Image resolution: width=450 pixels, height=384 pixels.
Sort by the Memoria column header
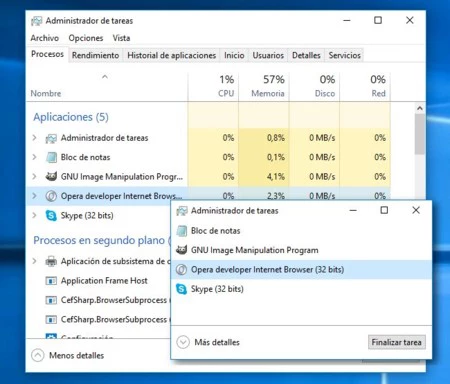pos(264,87)
